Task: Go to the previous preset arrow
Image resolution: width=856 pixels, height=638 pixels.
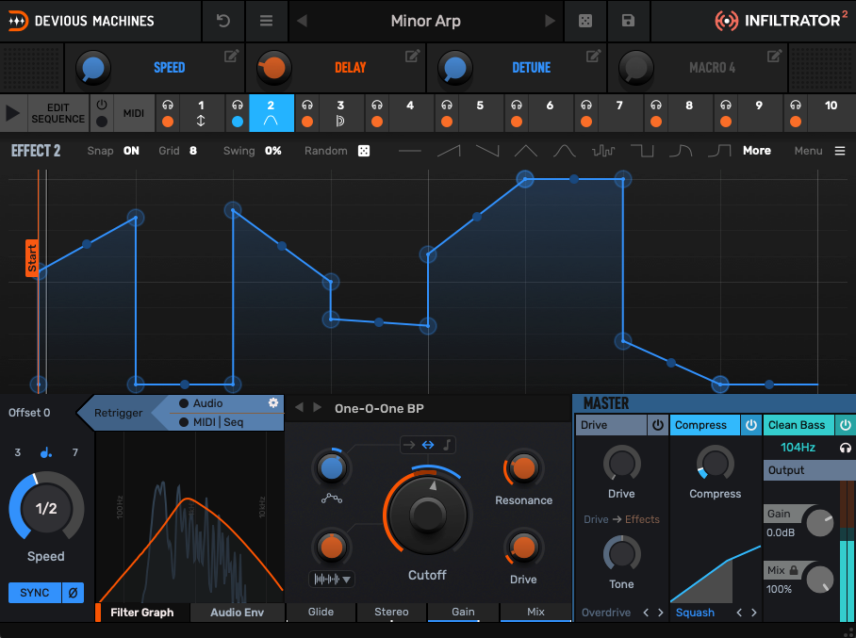Action: point(302,21)
